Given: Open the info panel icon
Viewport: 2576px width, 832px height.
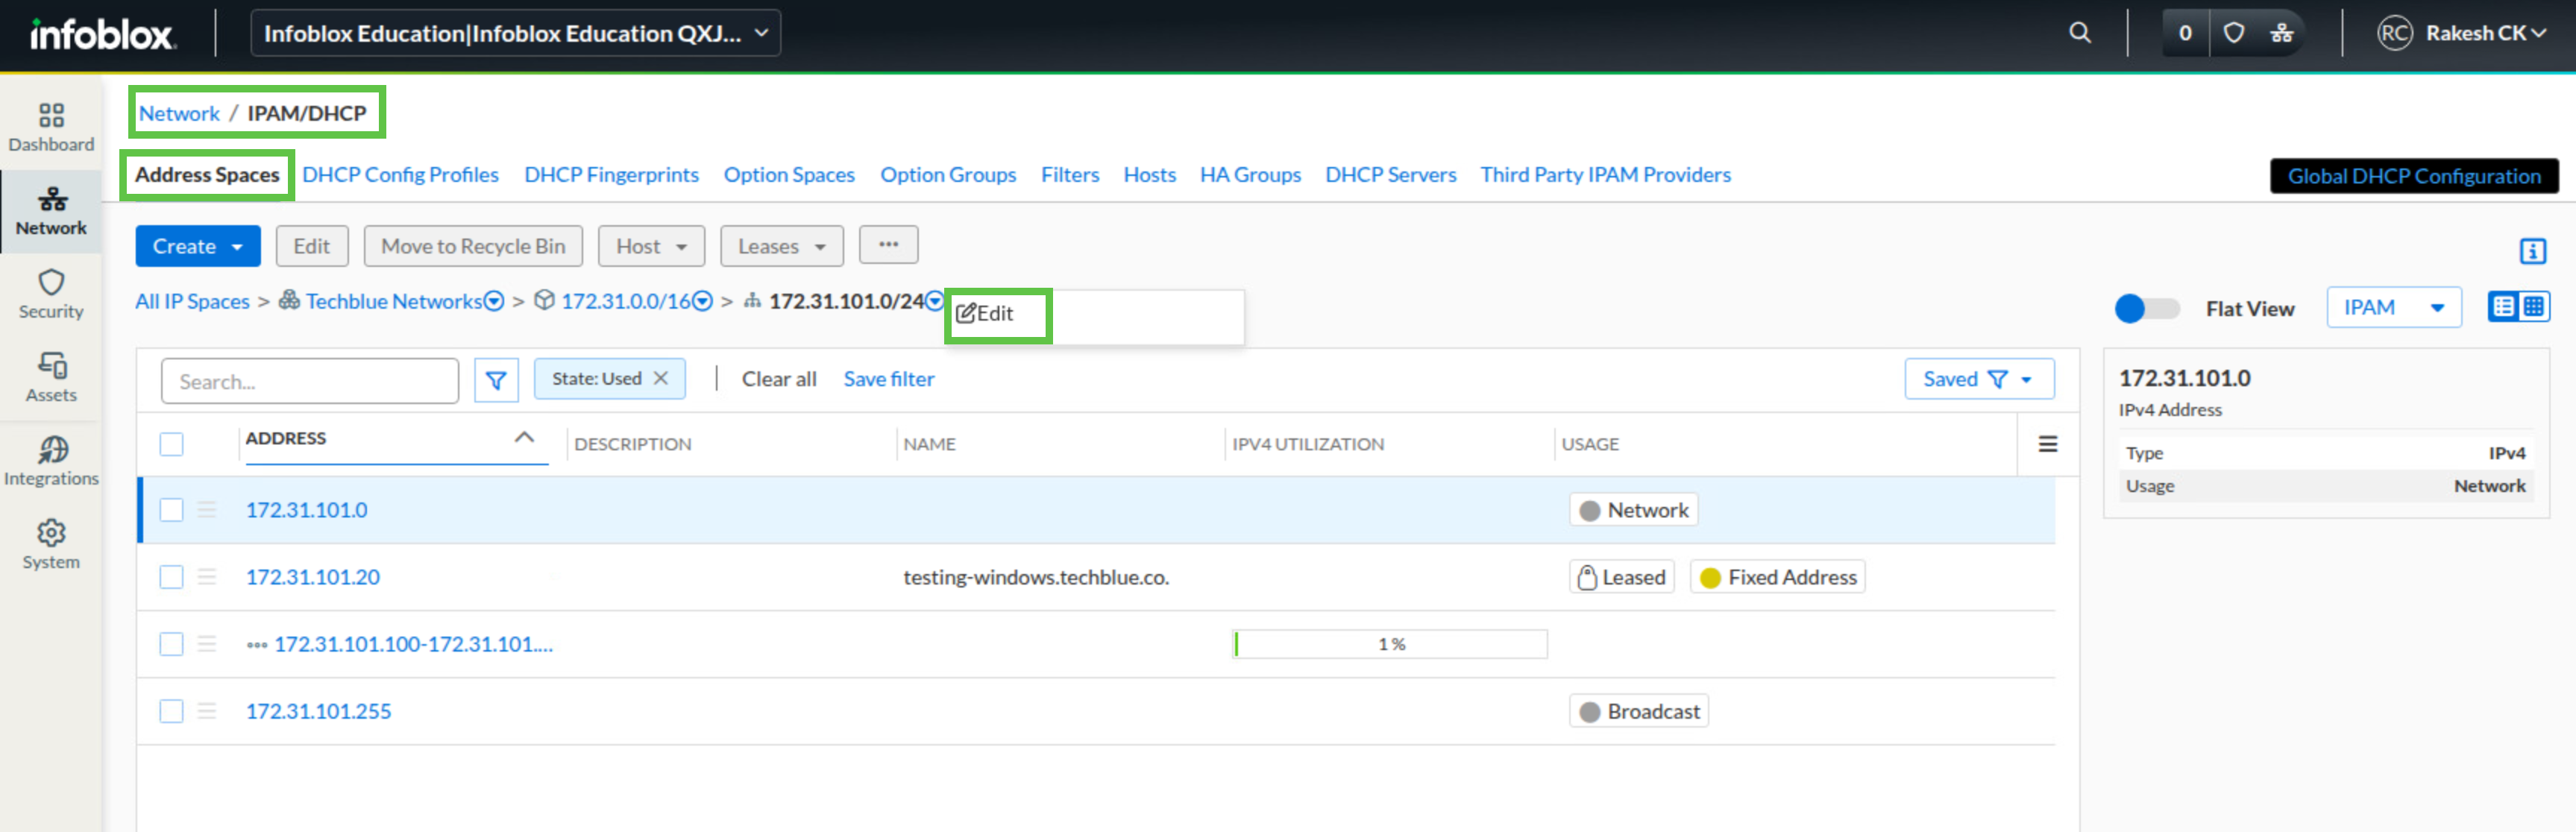Looking at the screenshot, I should tap(2532, 250).
